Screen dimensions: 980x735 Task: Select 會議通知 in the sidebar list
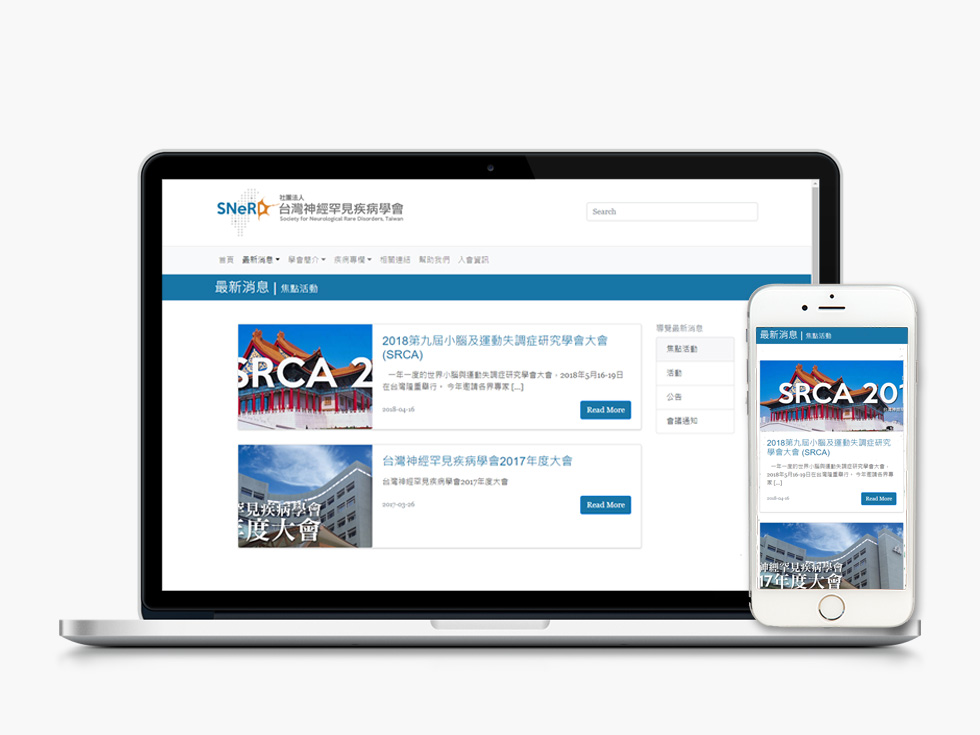tap(694, 421)
